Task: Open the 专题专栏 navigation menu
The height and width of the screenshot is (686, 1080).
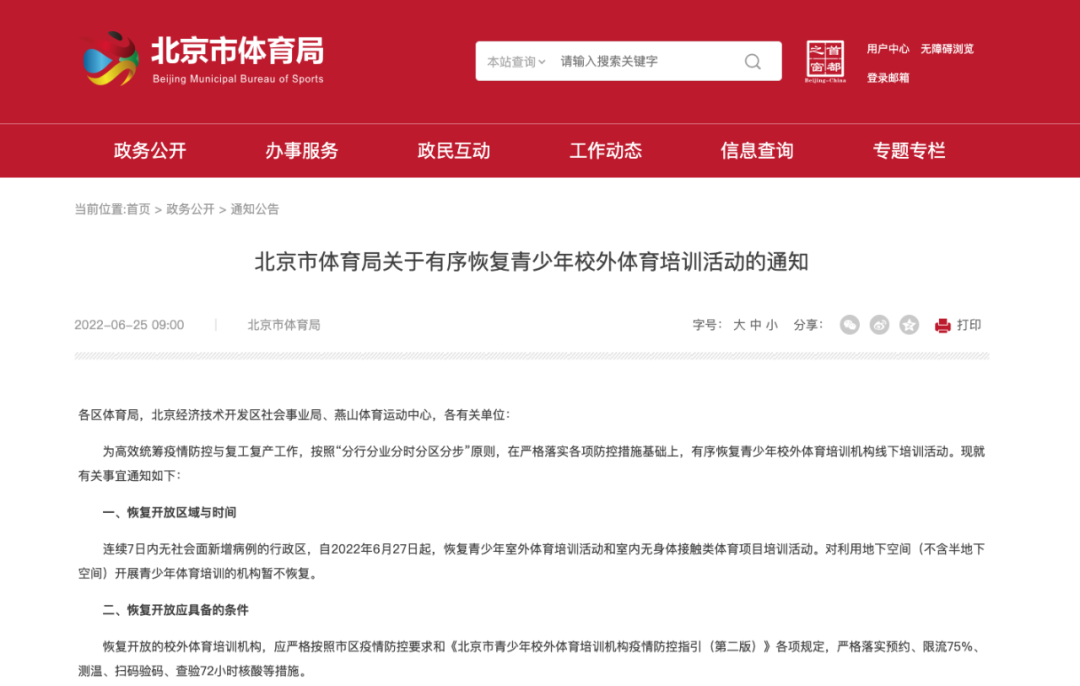Action: [x=909, y=151]
